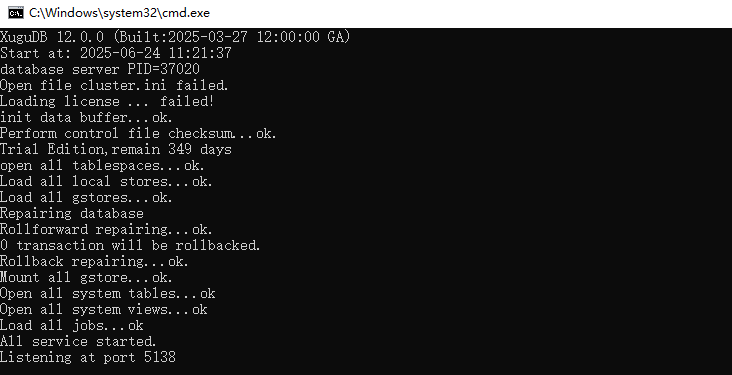
Task: Click the Repairing database line
Action: click(72, 213)
